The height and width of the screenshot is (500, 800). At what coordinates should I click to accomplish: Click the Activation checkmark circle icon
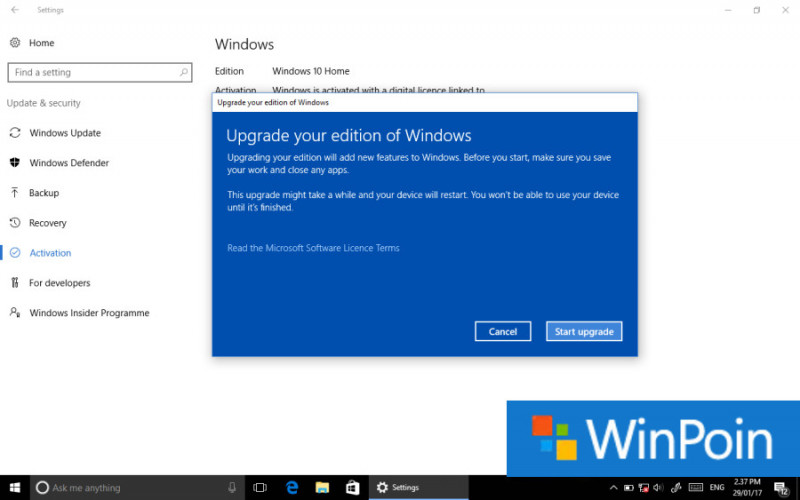click(x=15, y=253)
